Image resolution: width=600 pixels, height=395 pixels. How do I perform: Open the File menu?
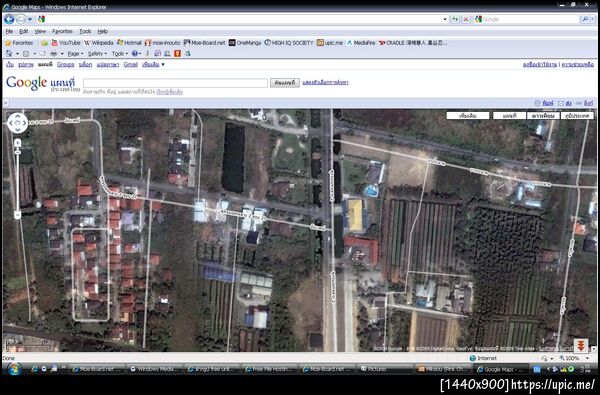(9, 31)
